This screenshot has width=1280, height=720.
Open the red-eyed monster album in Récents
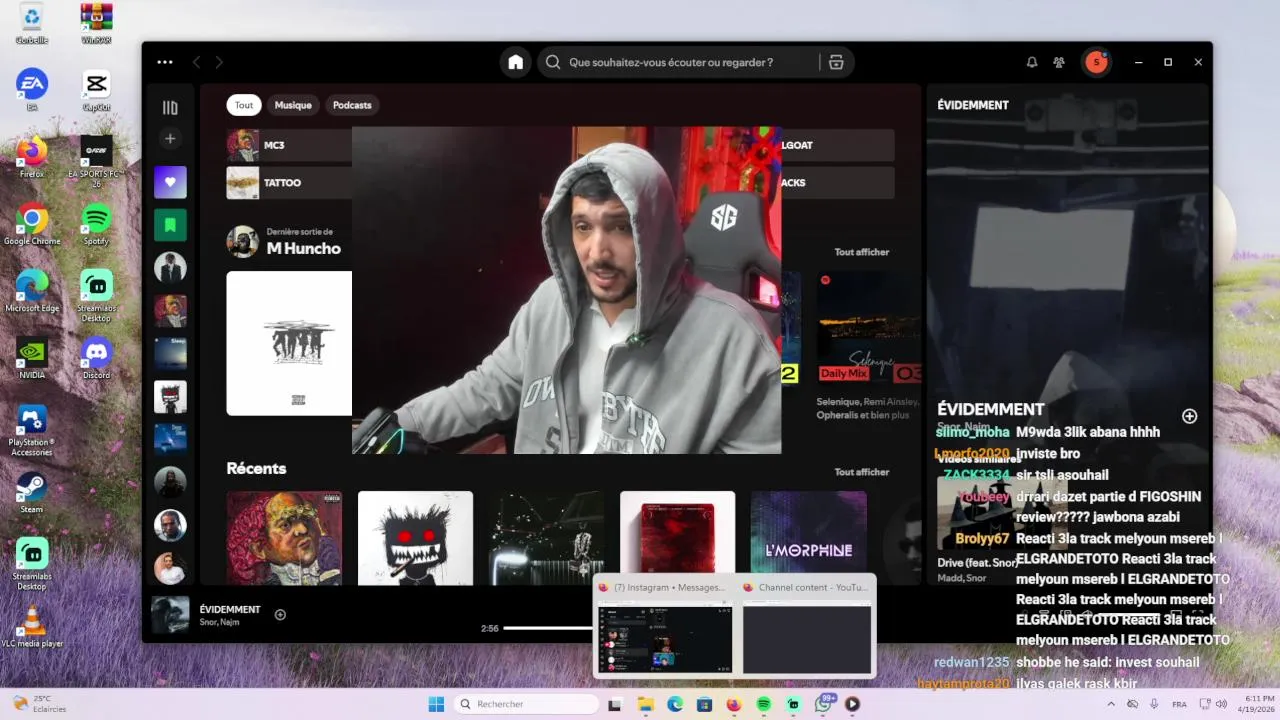(x=415, y=538)
